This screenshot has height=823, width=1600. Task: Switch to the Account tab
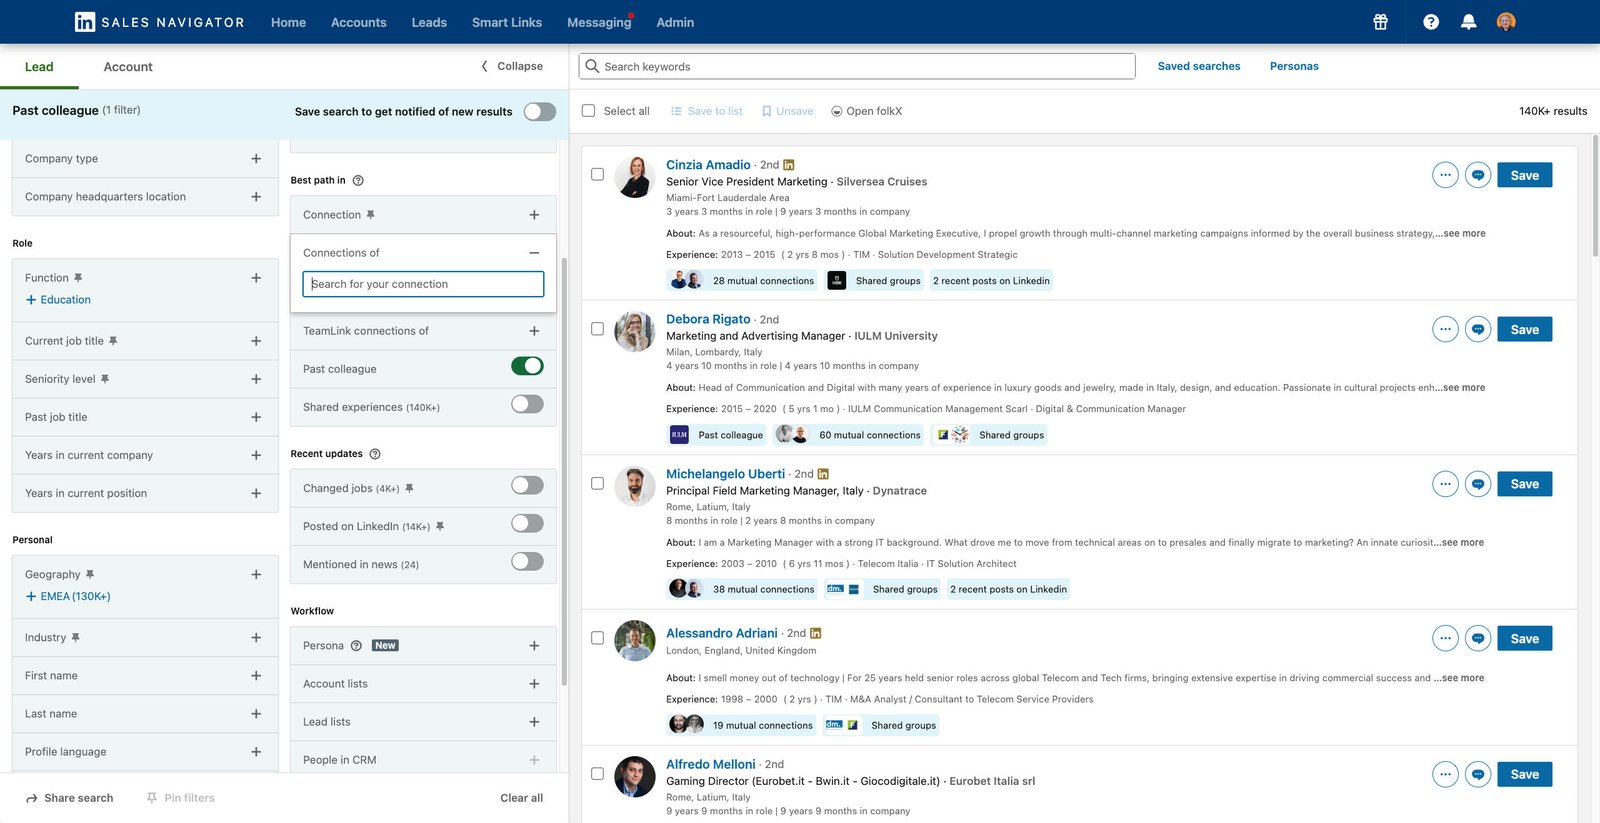(x=128, y=67)
